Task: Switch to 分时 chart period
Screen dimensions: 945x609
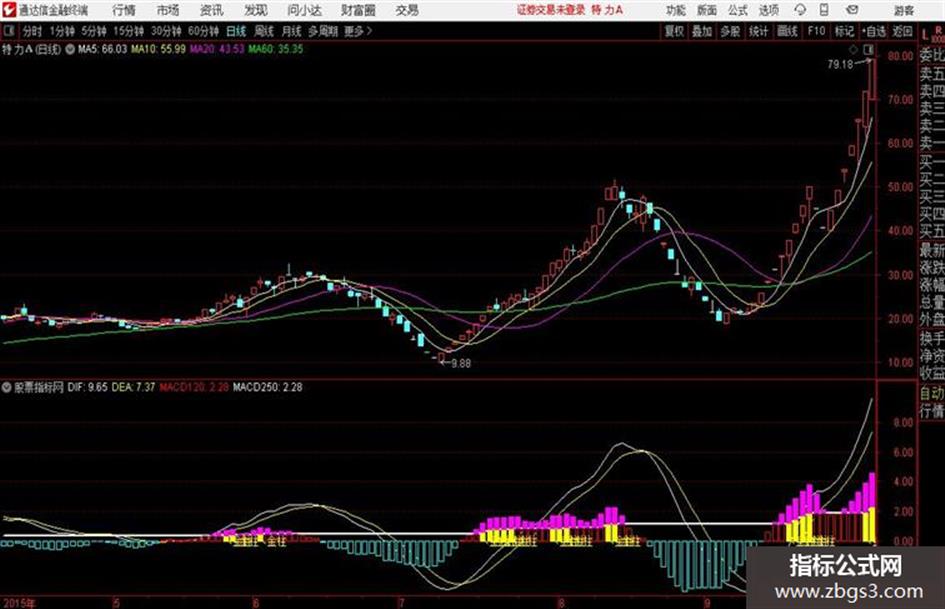Action: pos(32,31)
